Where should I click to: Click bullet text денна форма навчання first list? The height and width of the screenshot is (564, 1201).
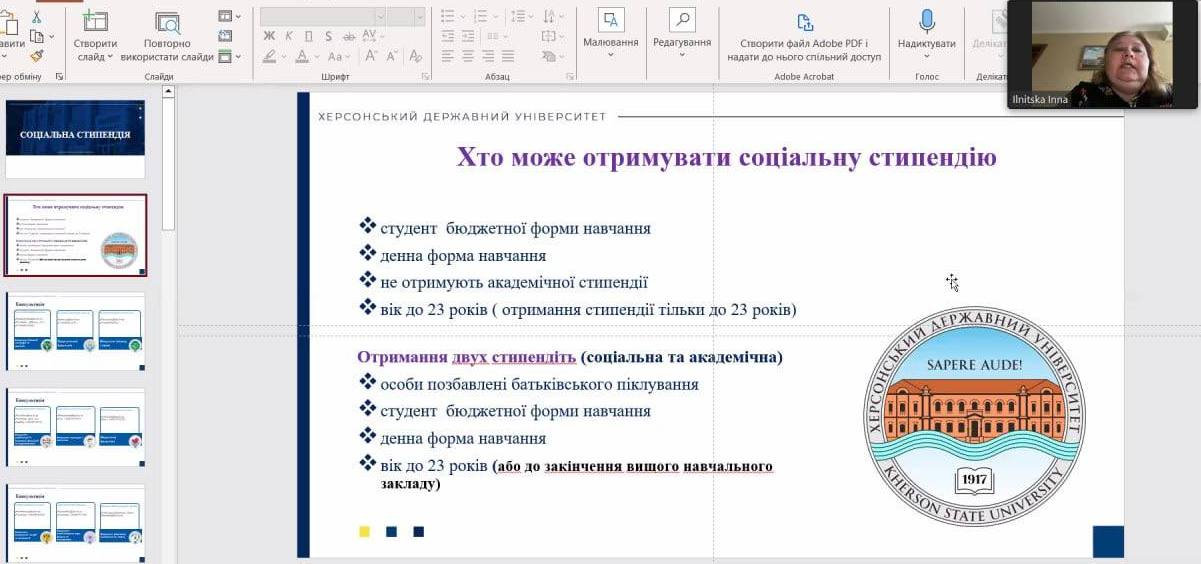[x=463, y=256]
